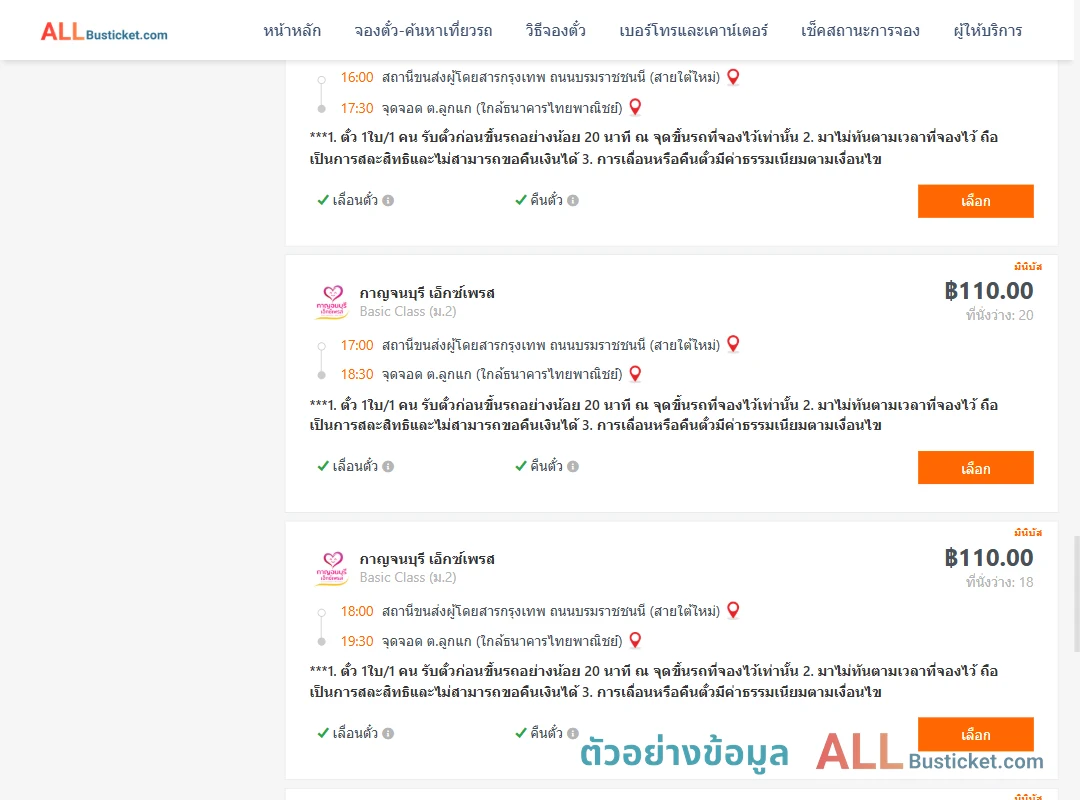Click ฿110.00 price on the 17:00 trip
This screenshot has width=1080, height=800.
point(988,291)
